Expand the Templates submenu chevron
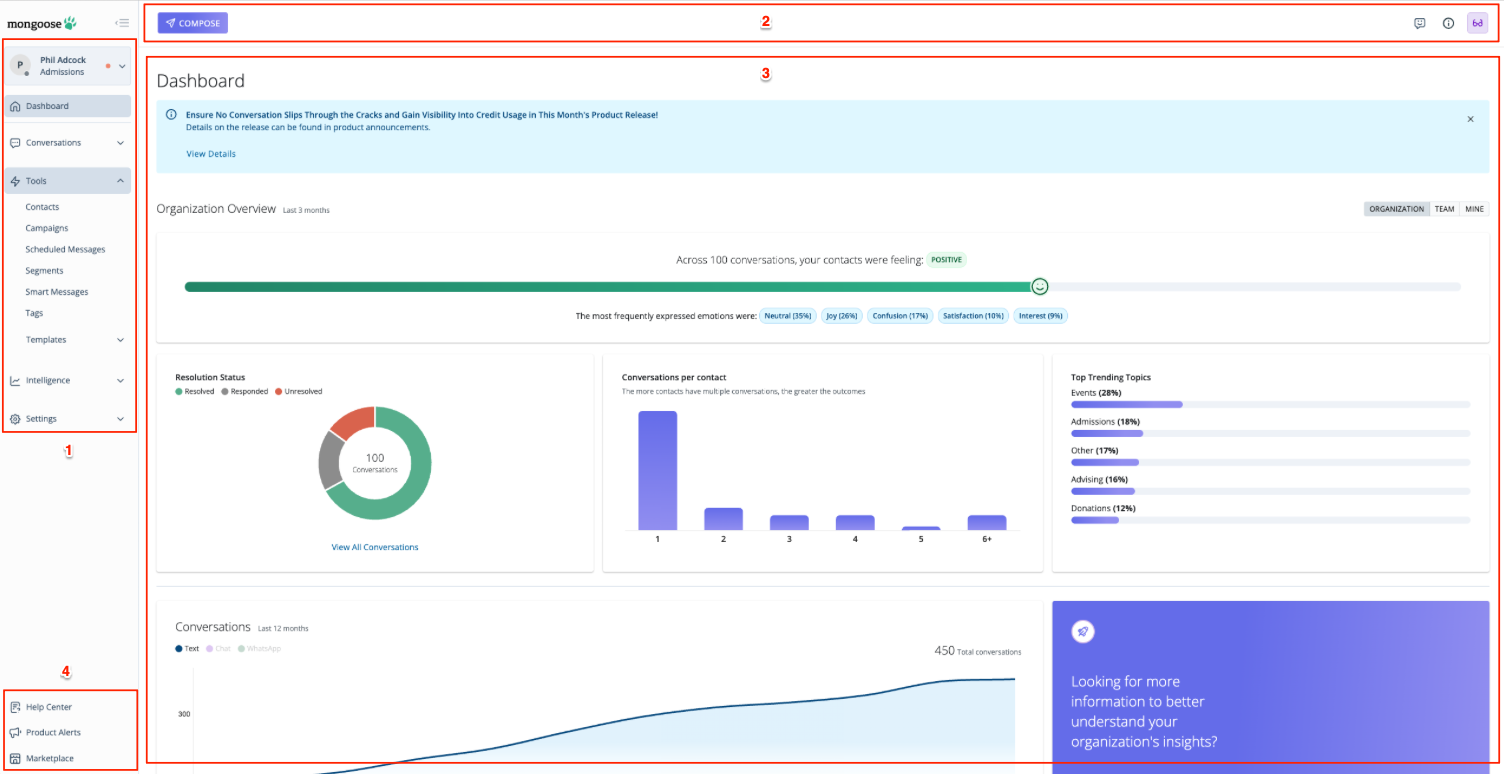The image size is (1504, 774). tap(120, 340)
